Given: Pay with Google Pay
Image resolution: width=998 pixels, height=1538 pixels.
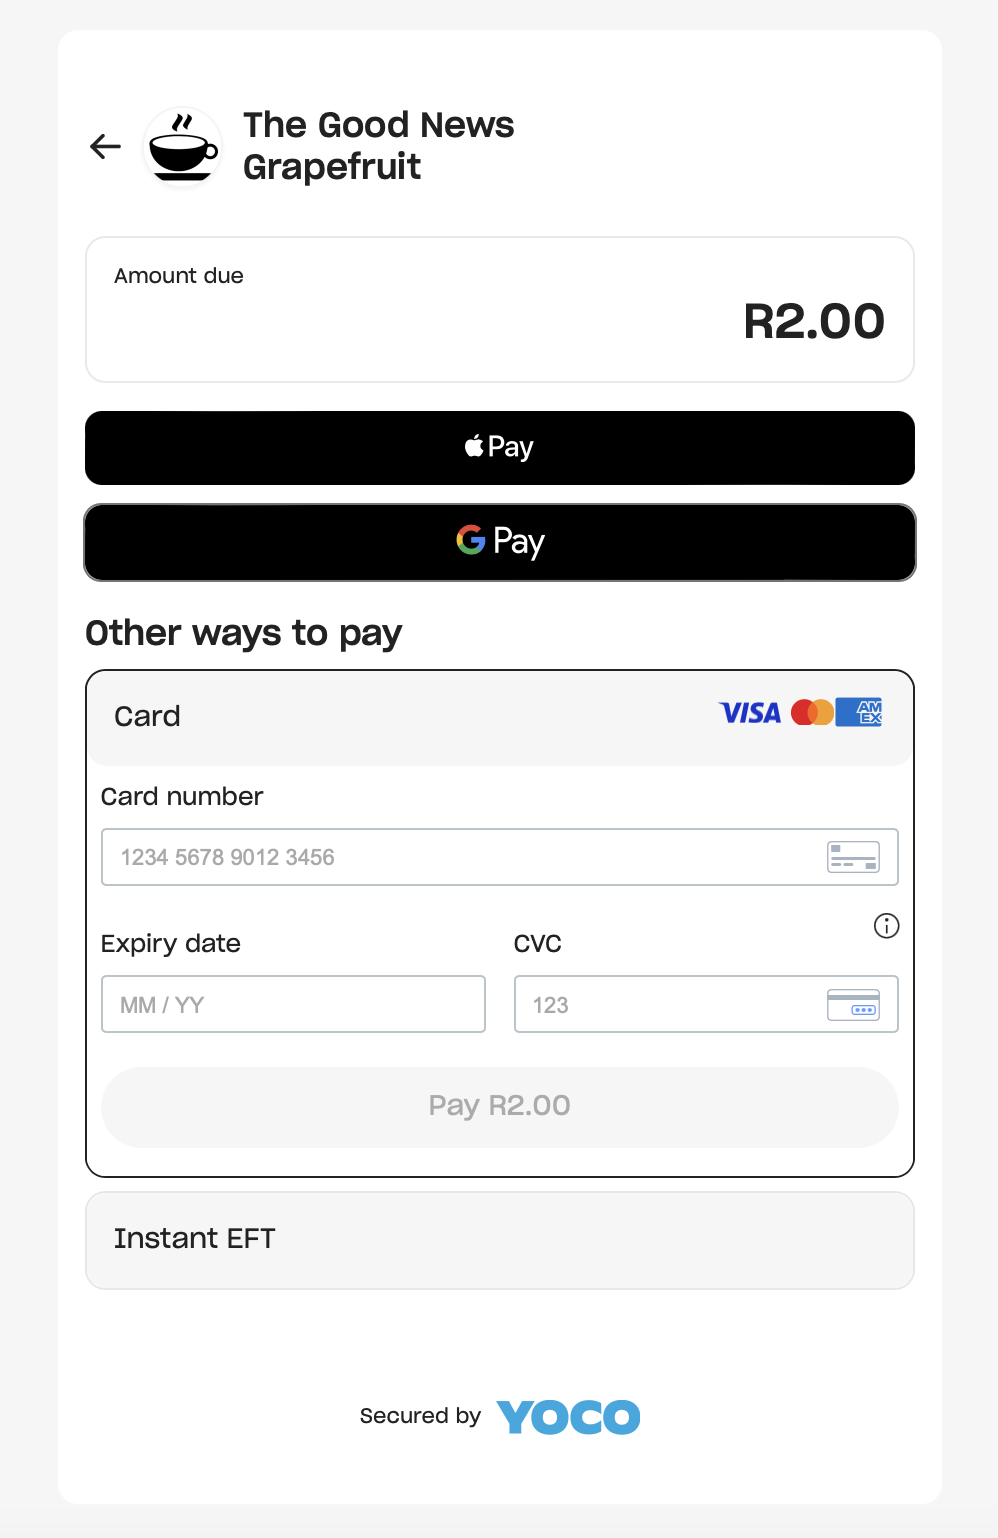Looking at the screenshot, I should click(x=500, y=542).
